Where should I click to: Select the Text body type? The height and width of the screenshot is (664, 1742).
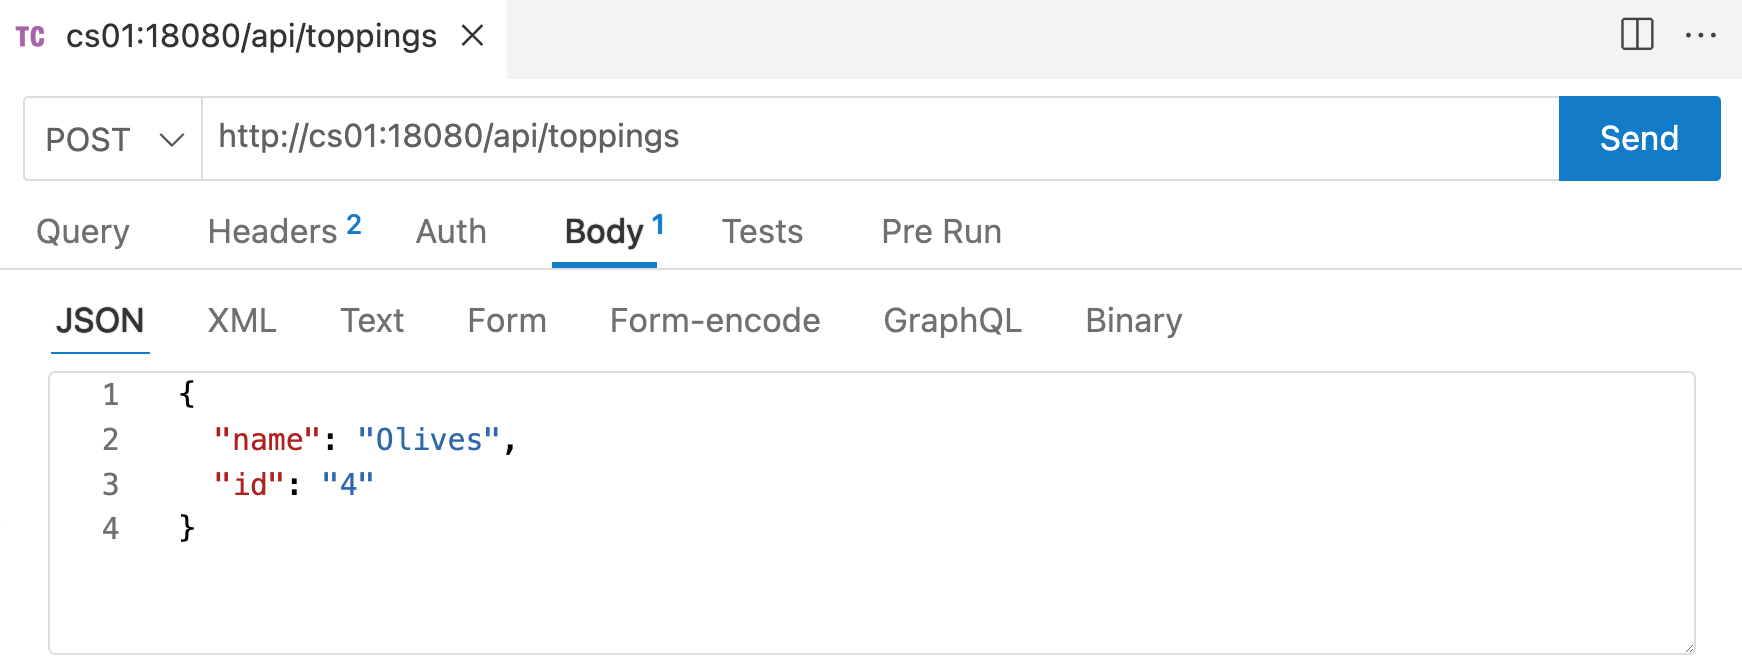tap(372, 321)
